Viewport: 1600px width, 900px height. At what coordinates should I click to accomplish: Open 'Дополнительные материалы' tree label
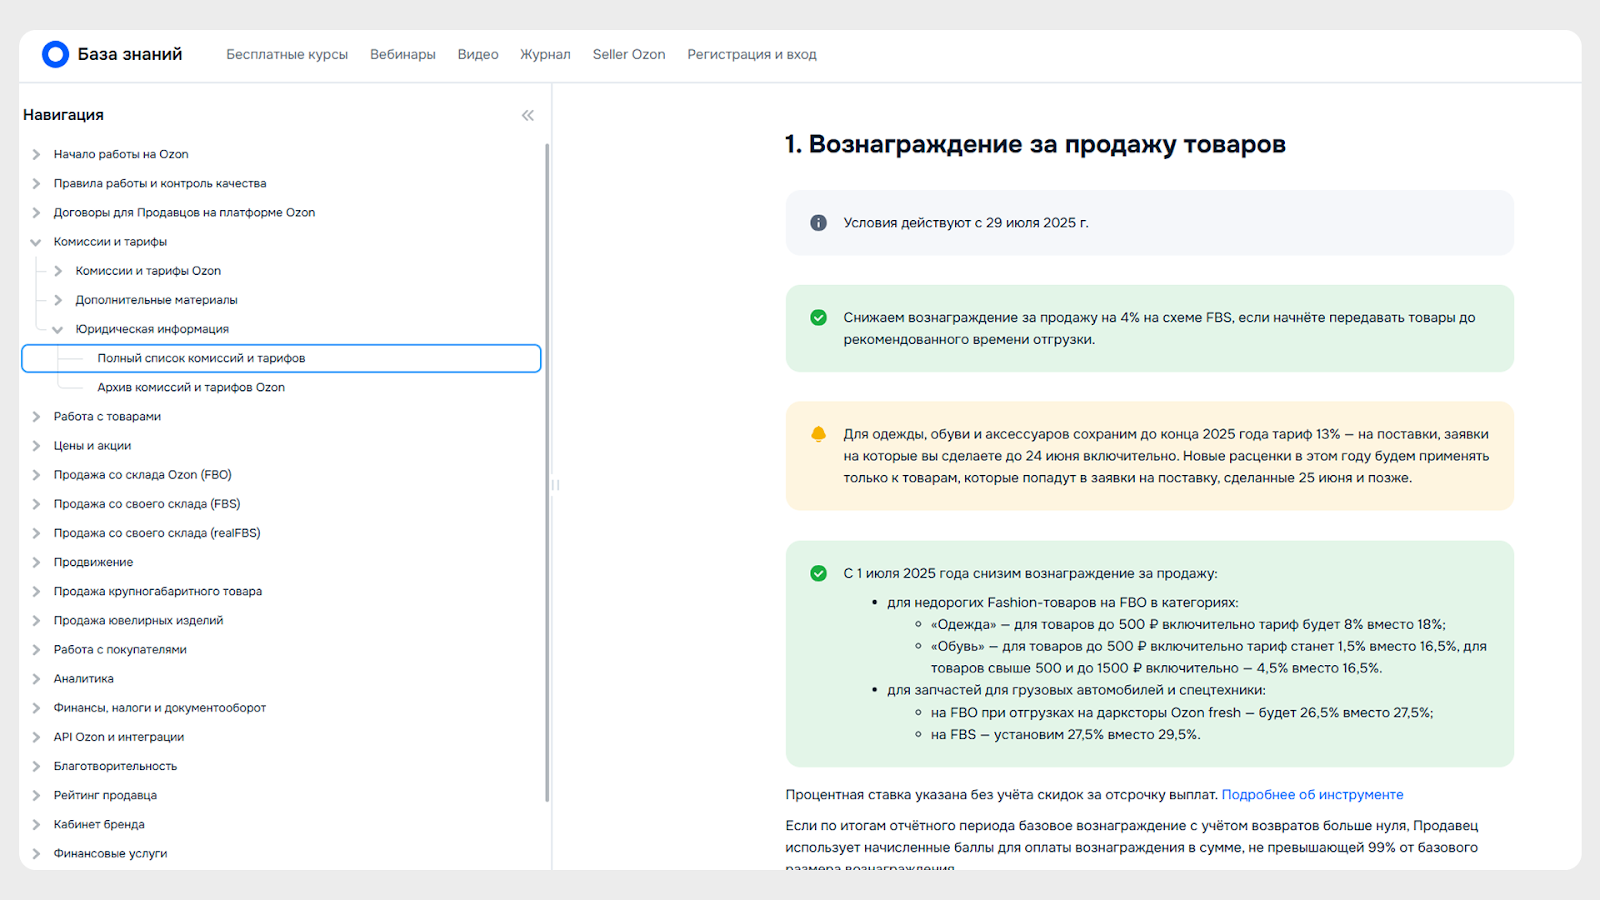point(156,300)
